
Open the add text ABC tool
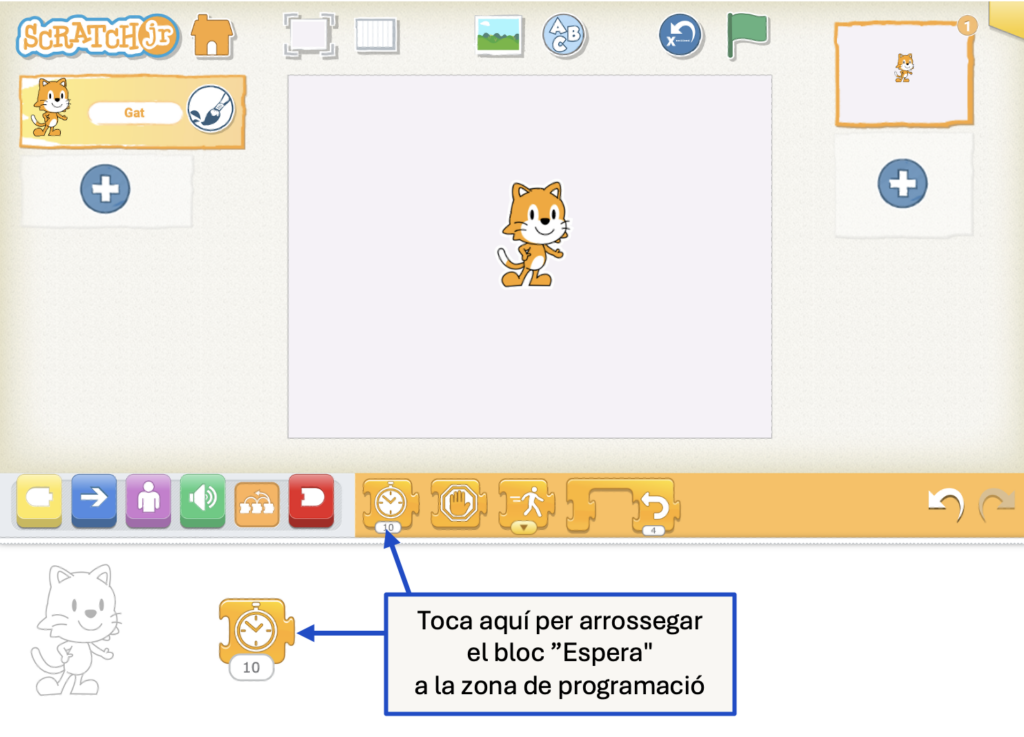tap(565, 35)
